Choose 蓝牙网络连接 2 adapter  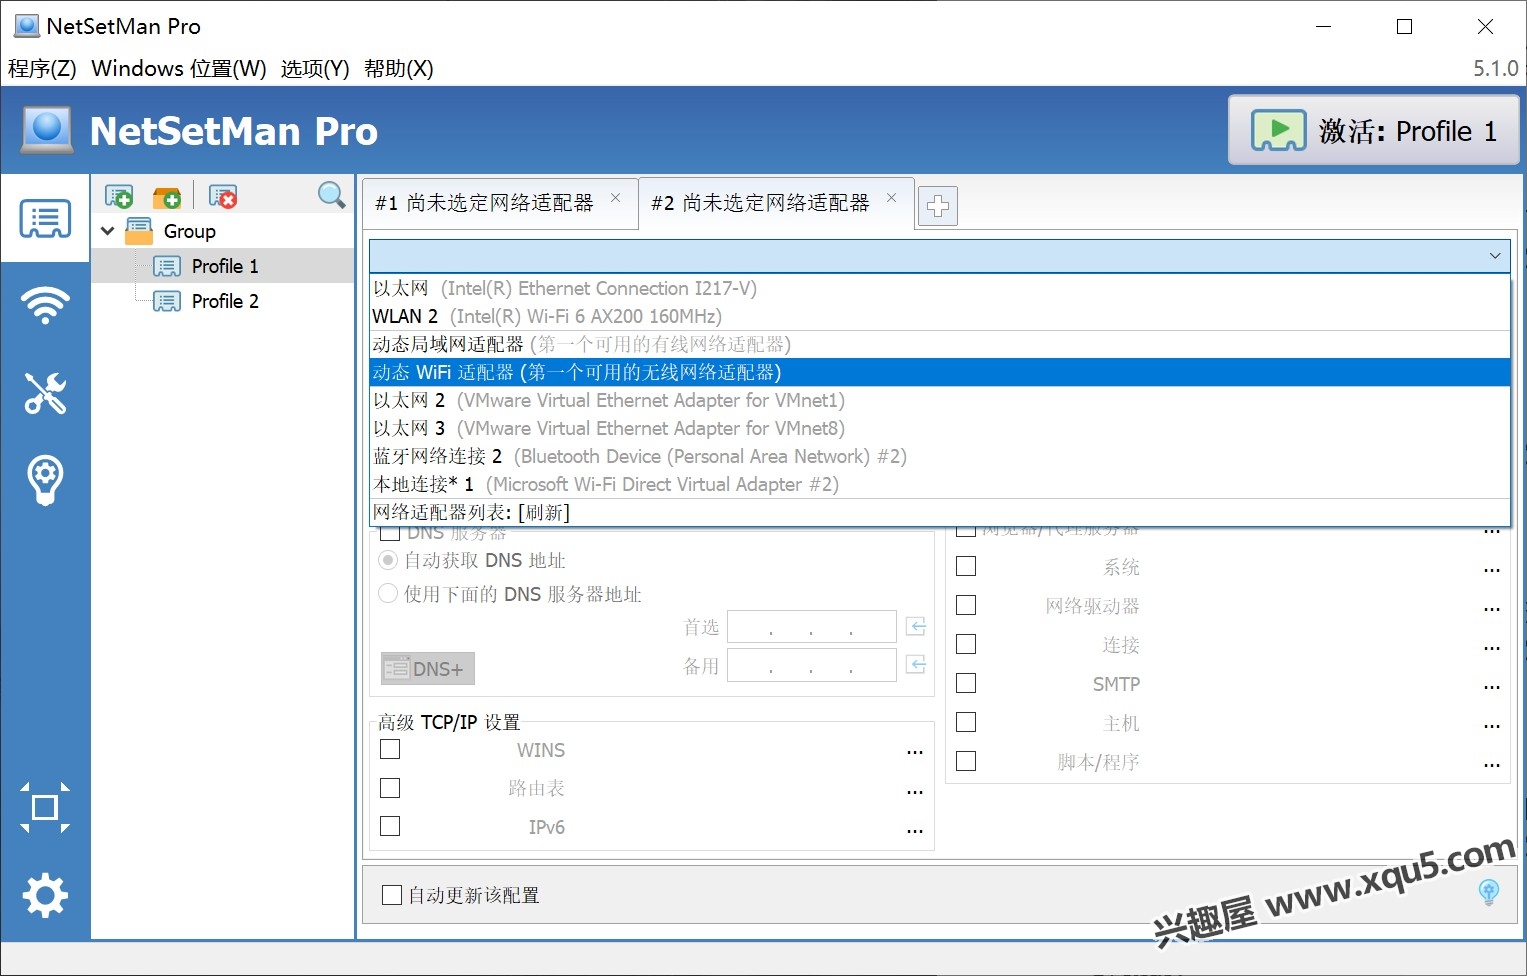pos(939,456)
